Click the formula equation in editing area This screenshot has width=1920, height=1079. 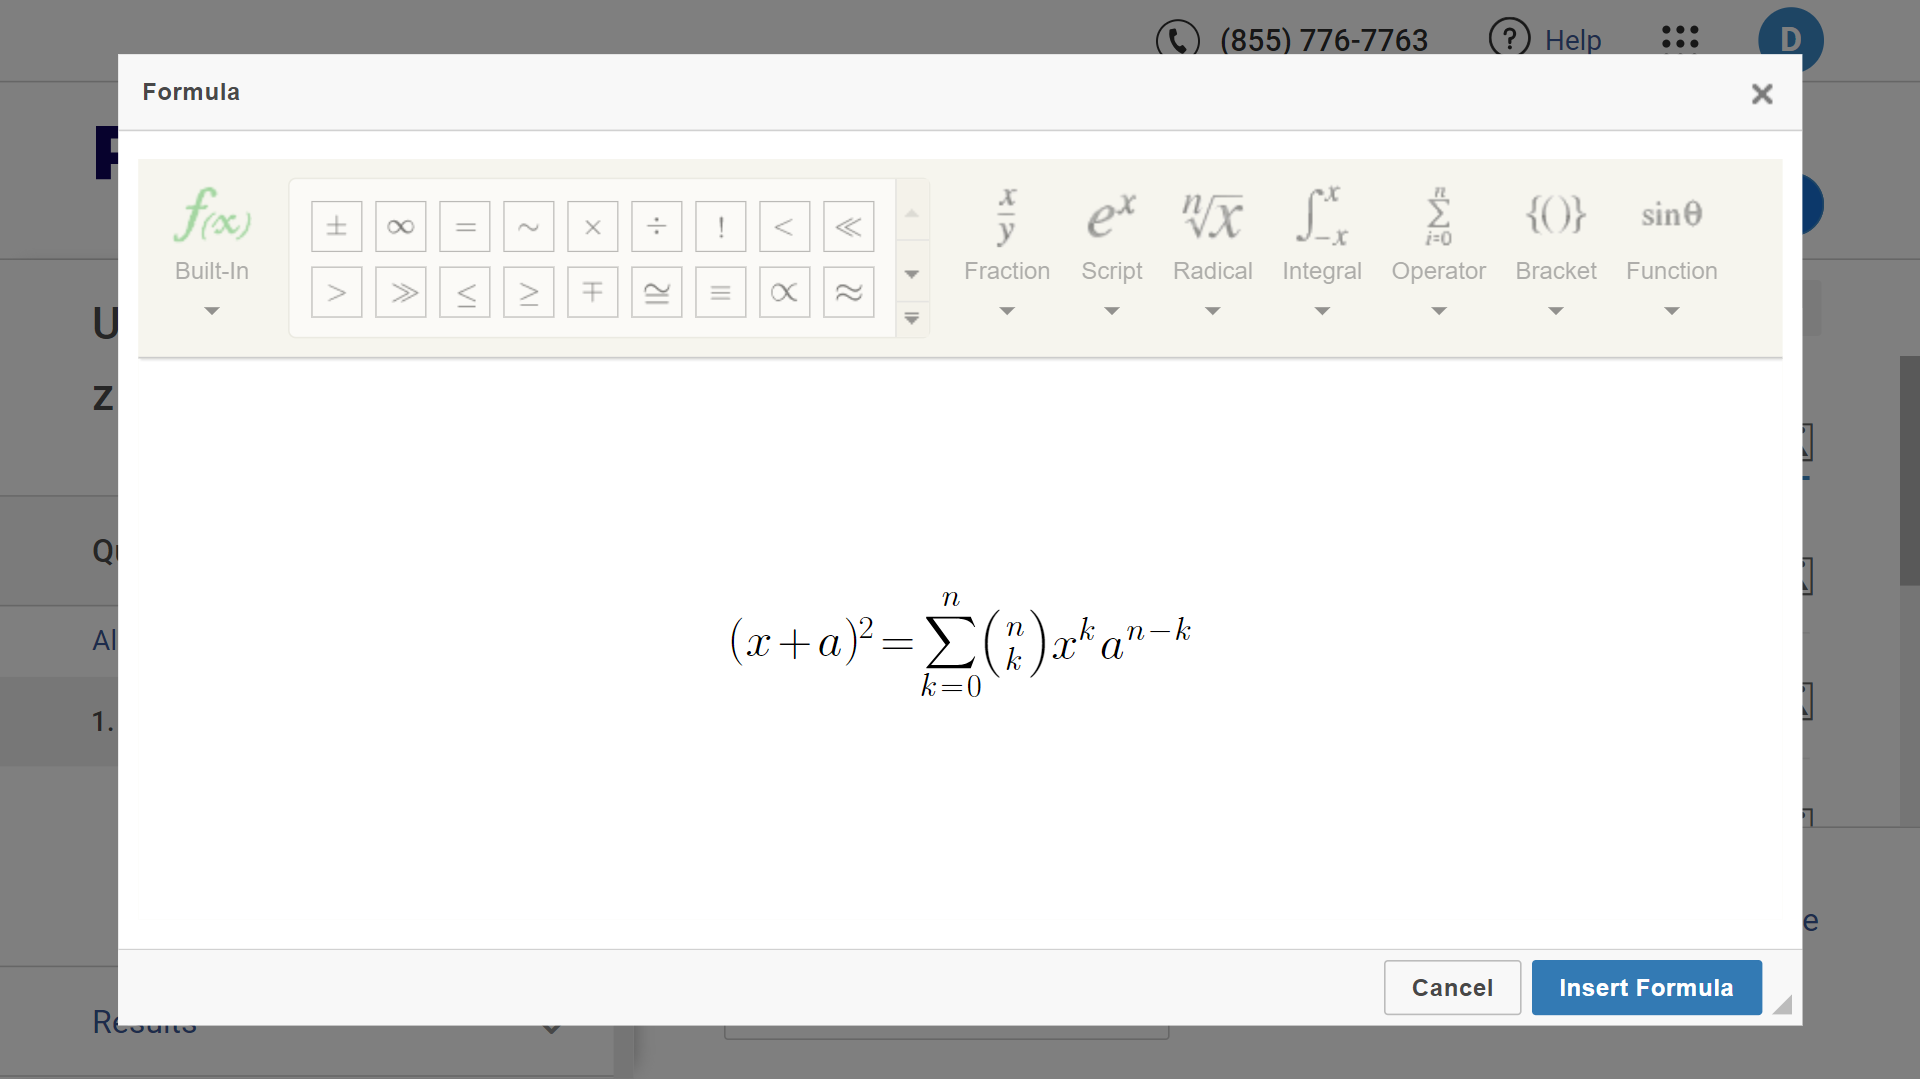tap(960, 643)
